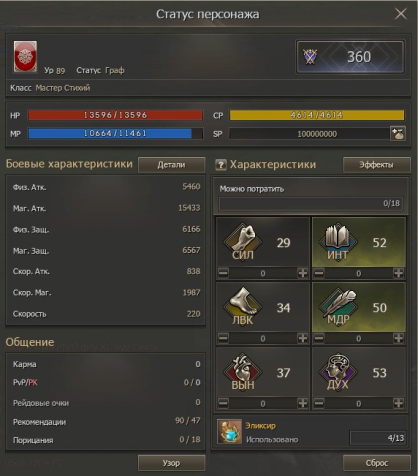The width and height of the screenshot is (418, 476).
Task: Click the ЛВК dexterity foot icon
Action: (x=243, y=307)
